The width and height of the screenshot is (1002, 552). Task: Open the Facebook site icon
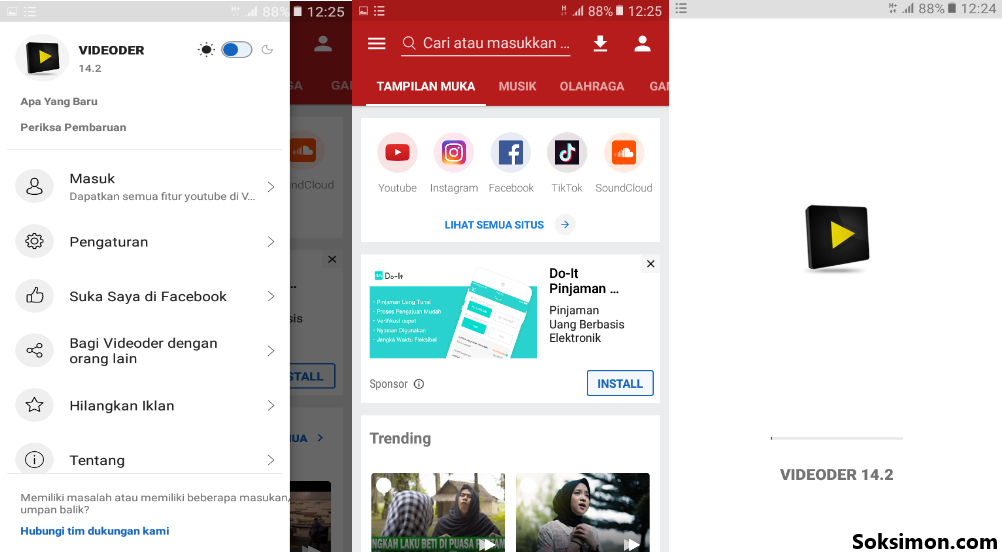coord(511,152)
